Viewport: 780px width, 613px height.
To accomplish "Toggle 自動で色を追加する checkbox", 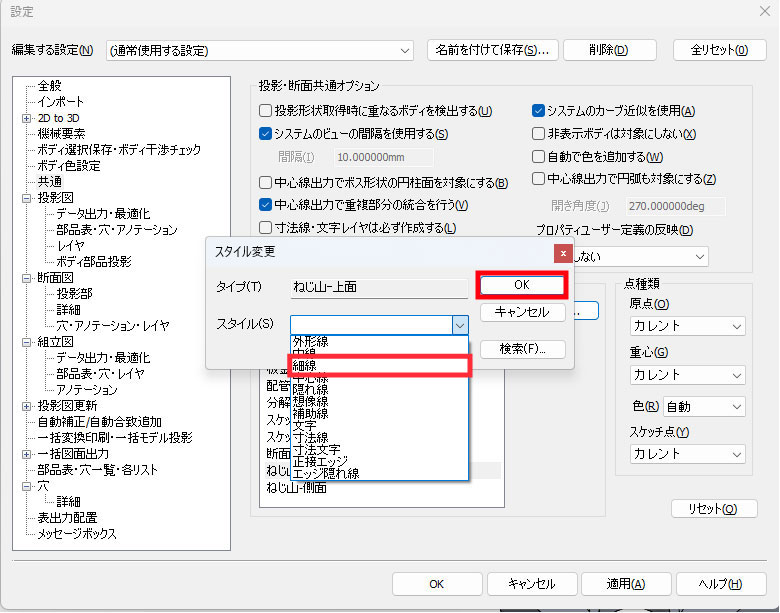I will point(539,157).
